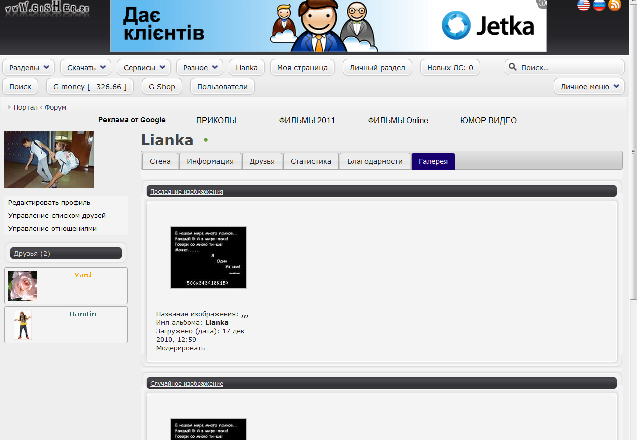Open the pink rose friend avatar
The width and height of the screenshot is (637, 440).
pos(23,286)
